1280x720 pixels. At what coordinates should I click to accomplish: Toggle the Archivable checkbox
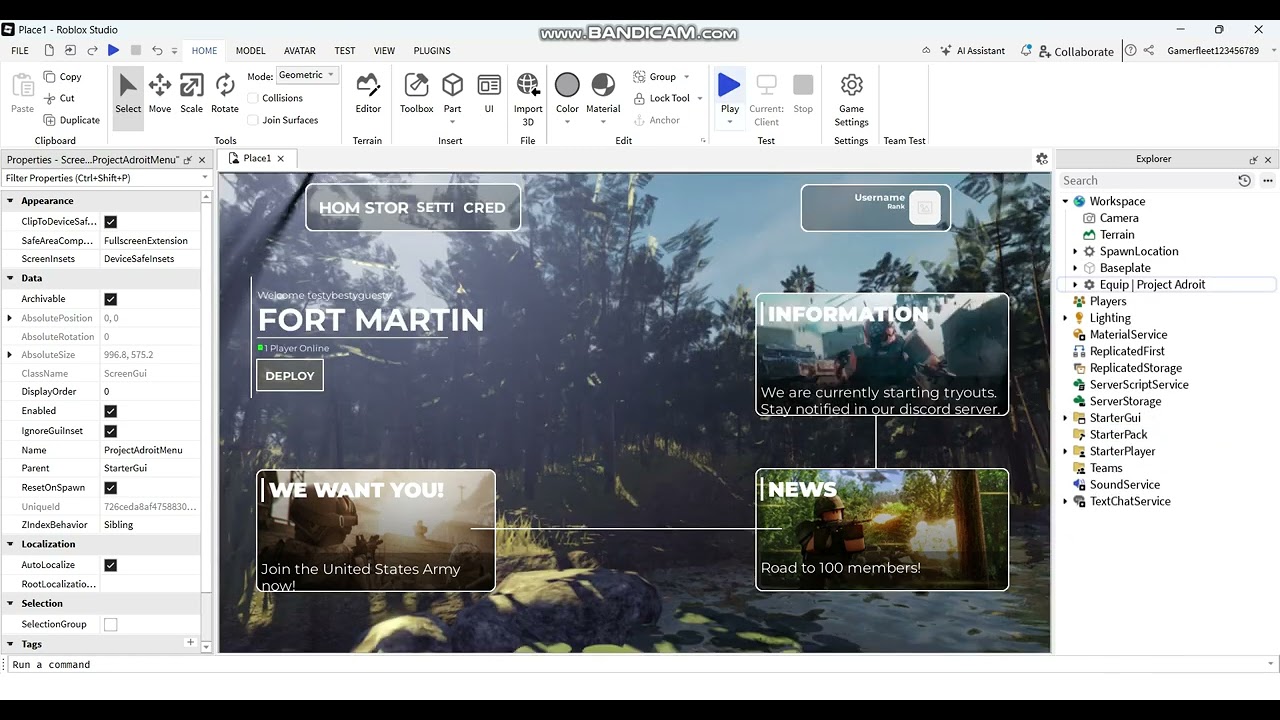tap(111, 299)
